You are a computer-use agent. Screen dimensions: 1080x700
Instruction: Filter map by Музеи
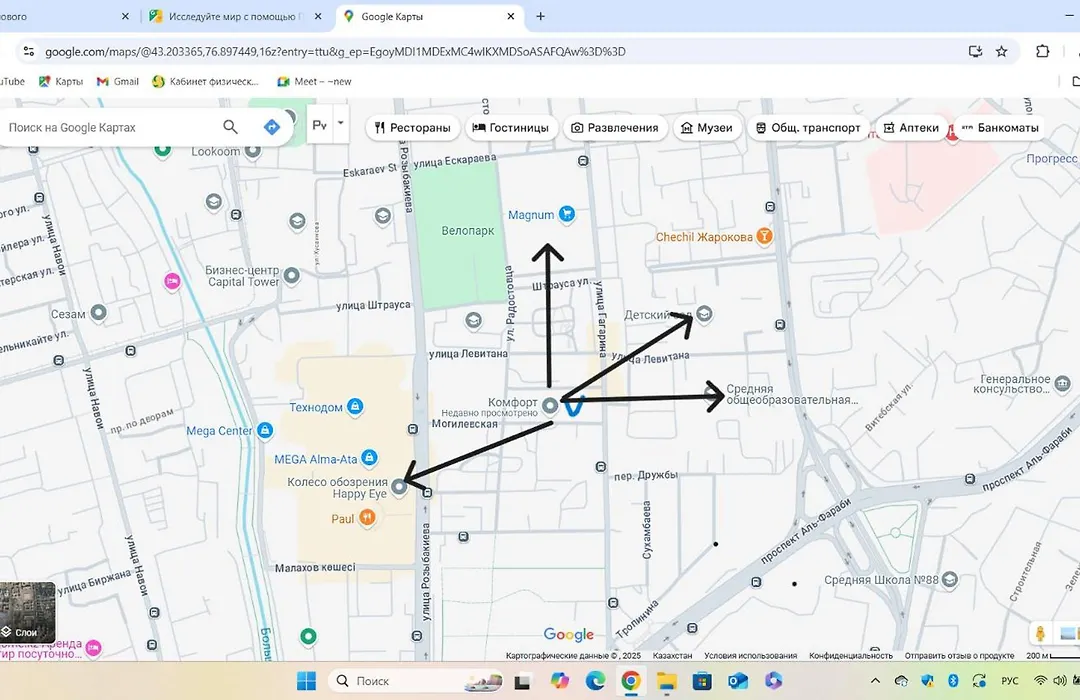tap(707, 127)
